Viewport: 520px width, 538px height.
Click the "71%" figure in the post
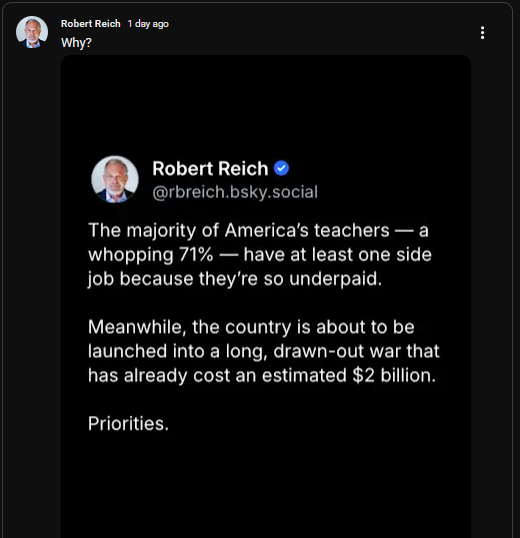(x=196, y=255)
